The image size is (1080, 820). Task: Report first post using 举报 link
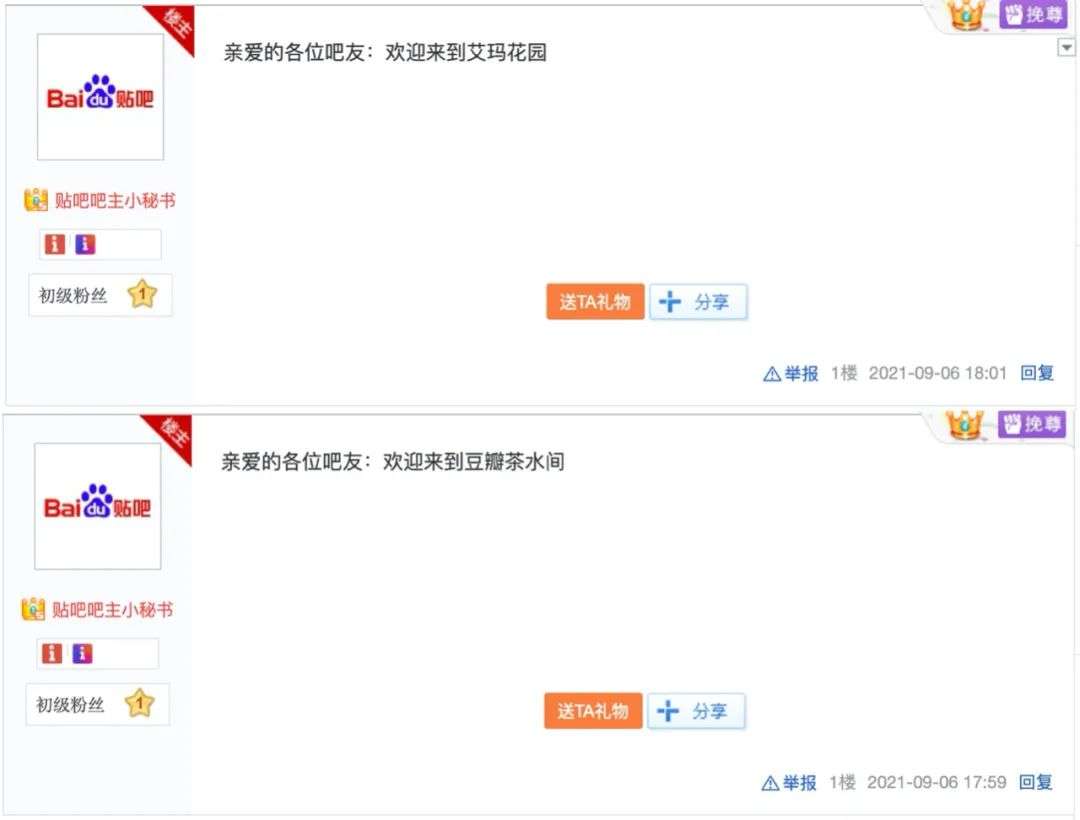[x=791, y=373]
